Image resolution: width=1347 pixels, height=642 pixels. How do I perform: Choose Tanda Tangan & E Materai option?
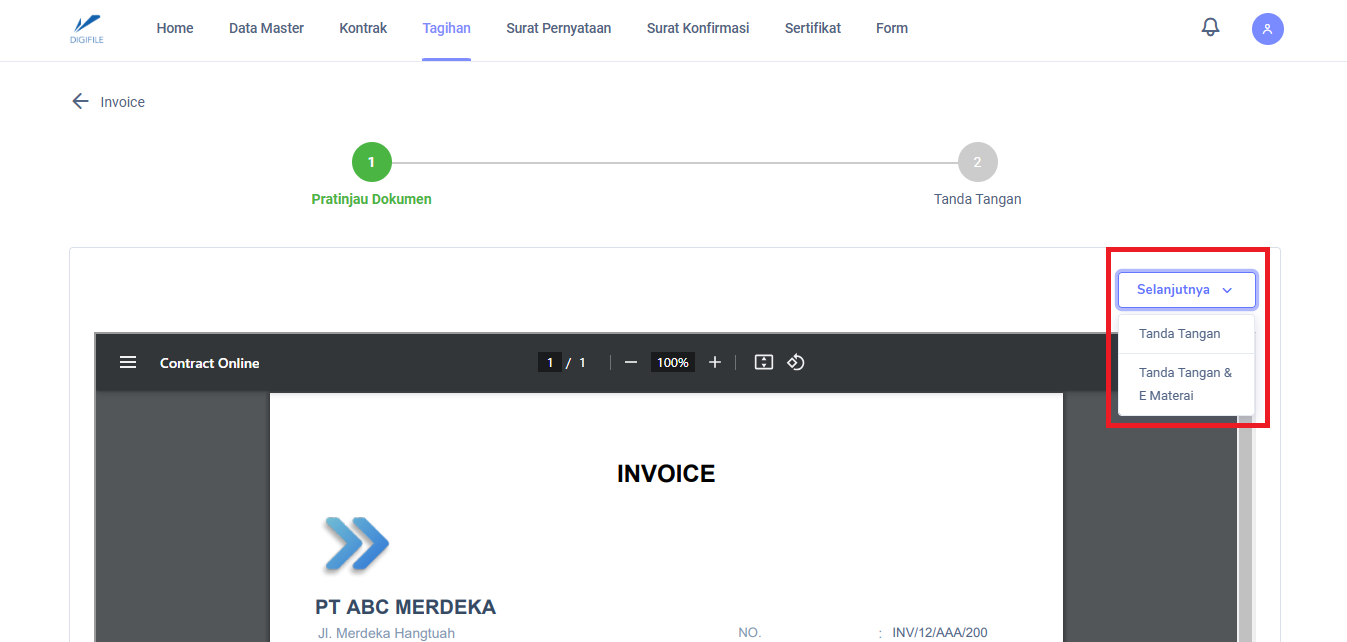pos(1185,384)
